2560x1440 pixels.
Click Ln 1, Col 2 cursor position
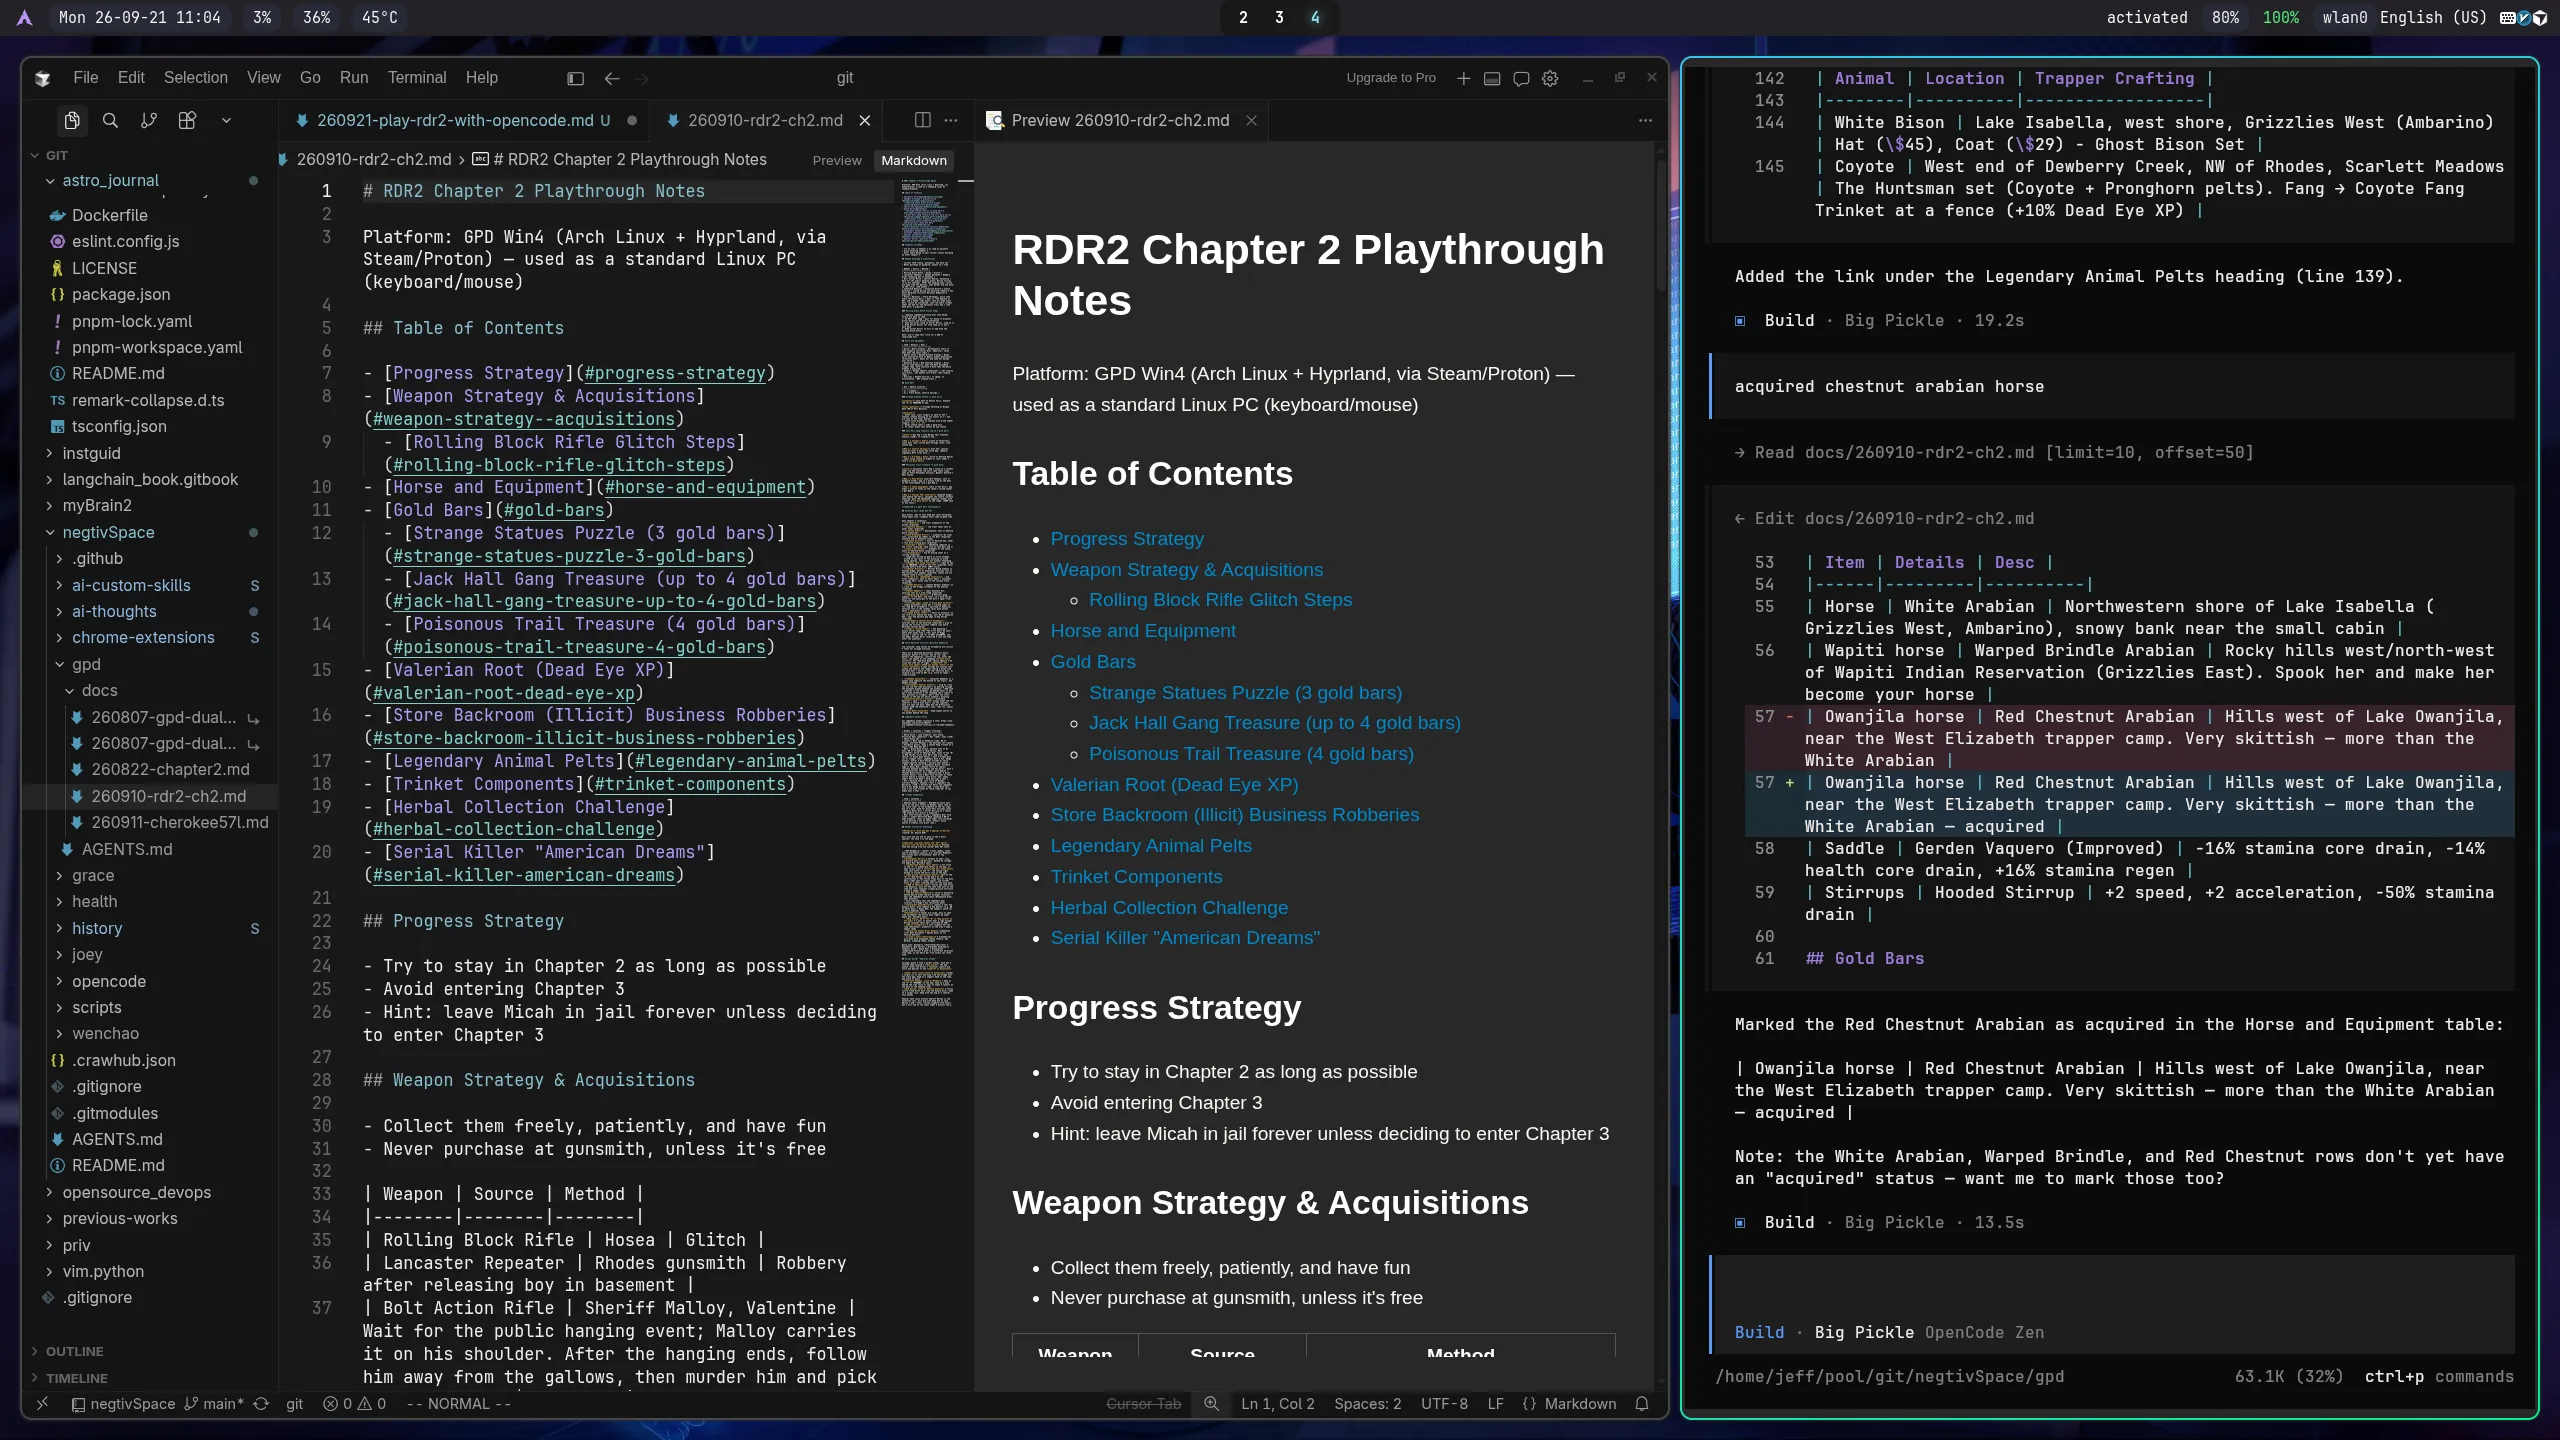(x=1277, y=1404)
